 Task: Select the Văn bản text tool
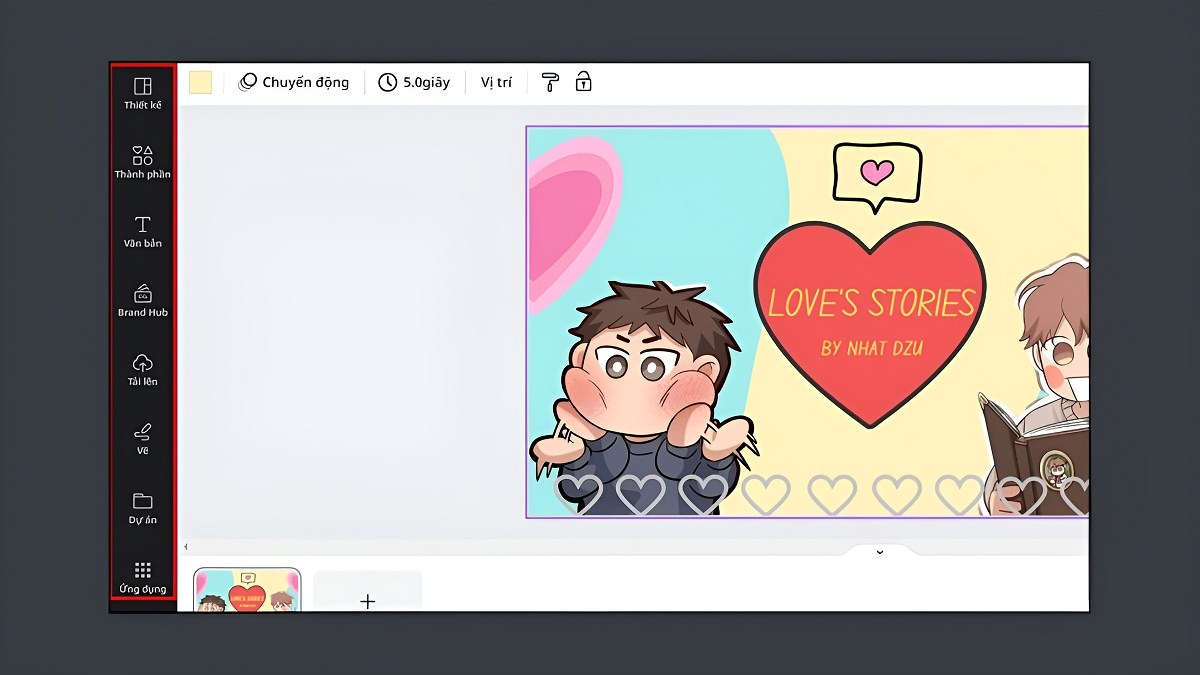tap(143, 231)
